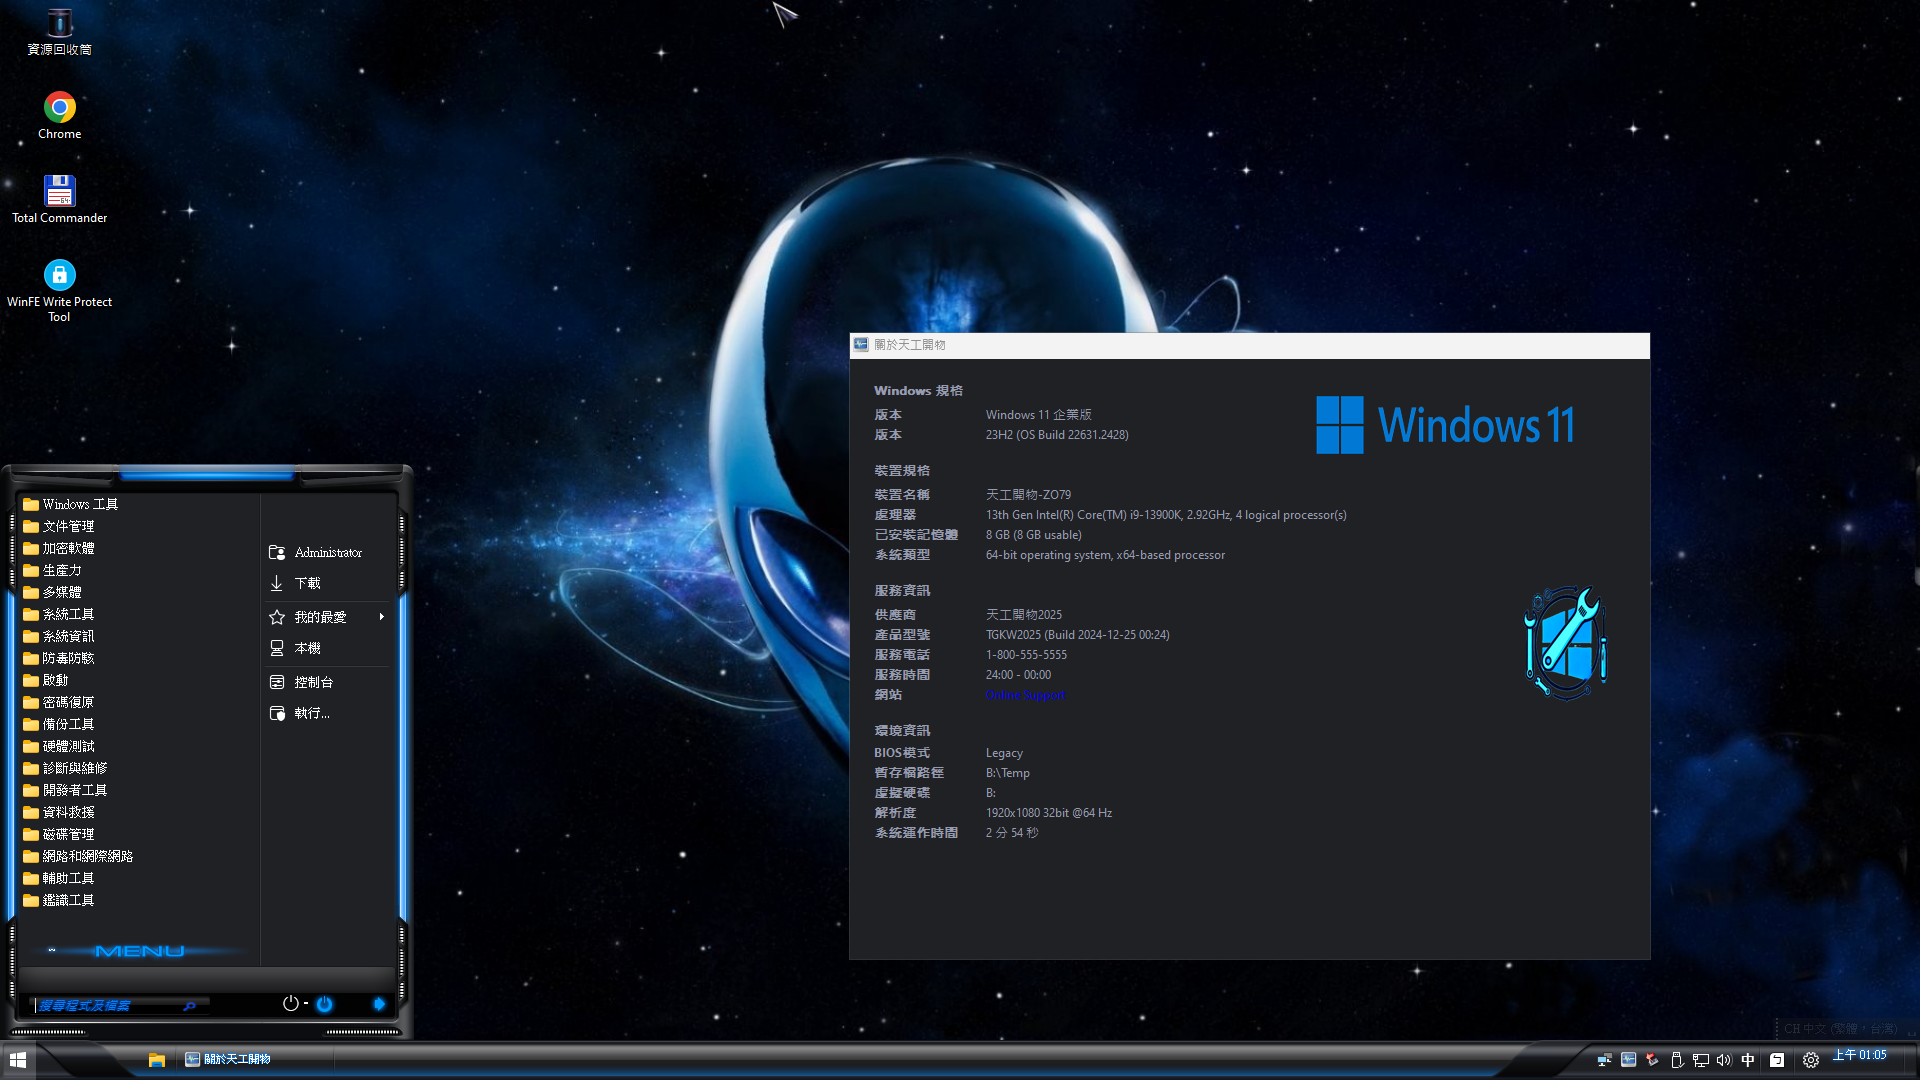Open the 磁碟管理 folder entry
1920x1080 pixels.
pyautogui.click(x=68, y=834)
